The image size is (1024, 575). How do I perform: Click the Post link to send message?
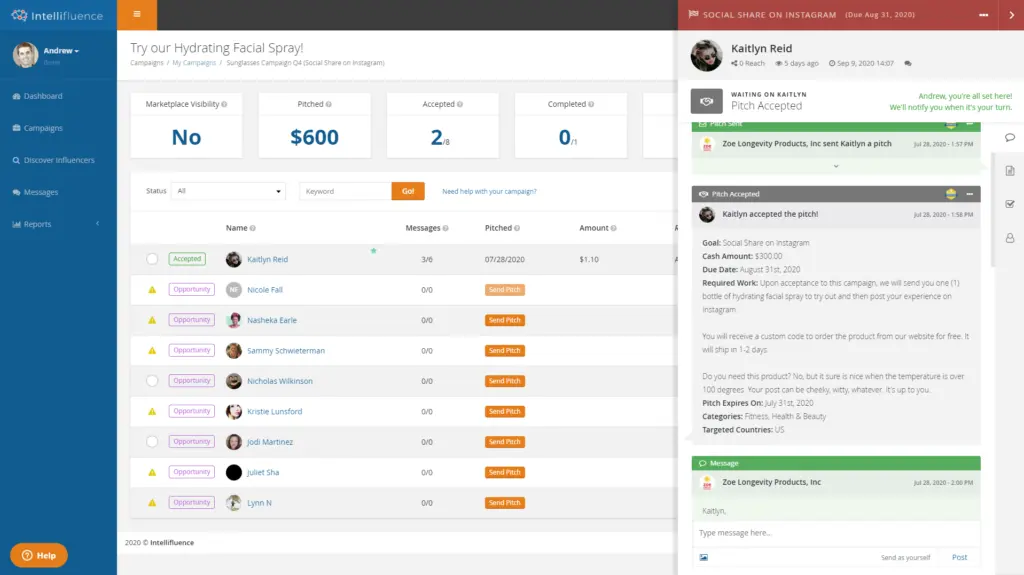pyautogui.click(x=959, y=557)
